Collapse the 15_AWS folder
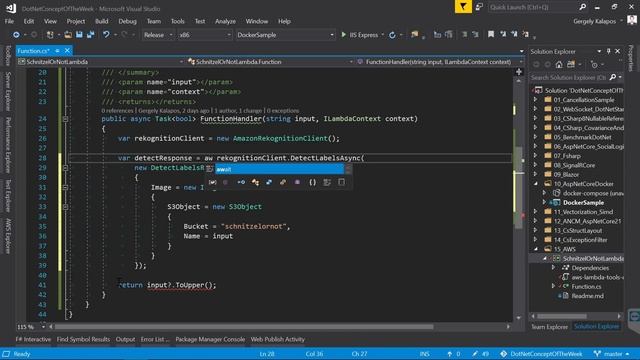The height and width of the screenshot is (360, 640). tap(536, 249)
